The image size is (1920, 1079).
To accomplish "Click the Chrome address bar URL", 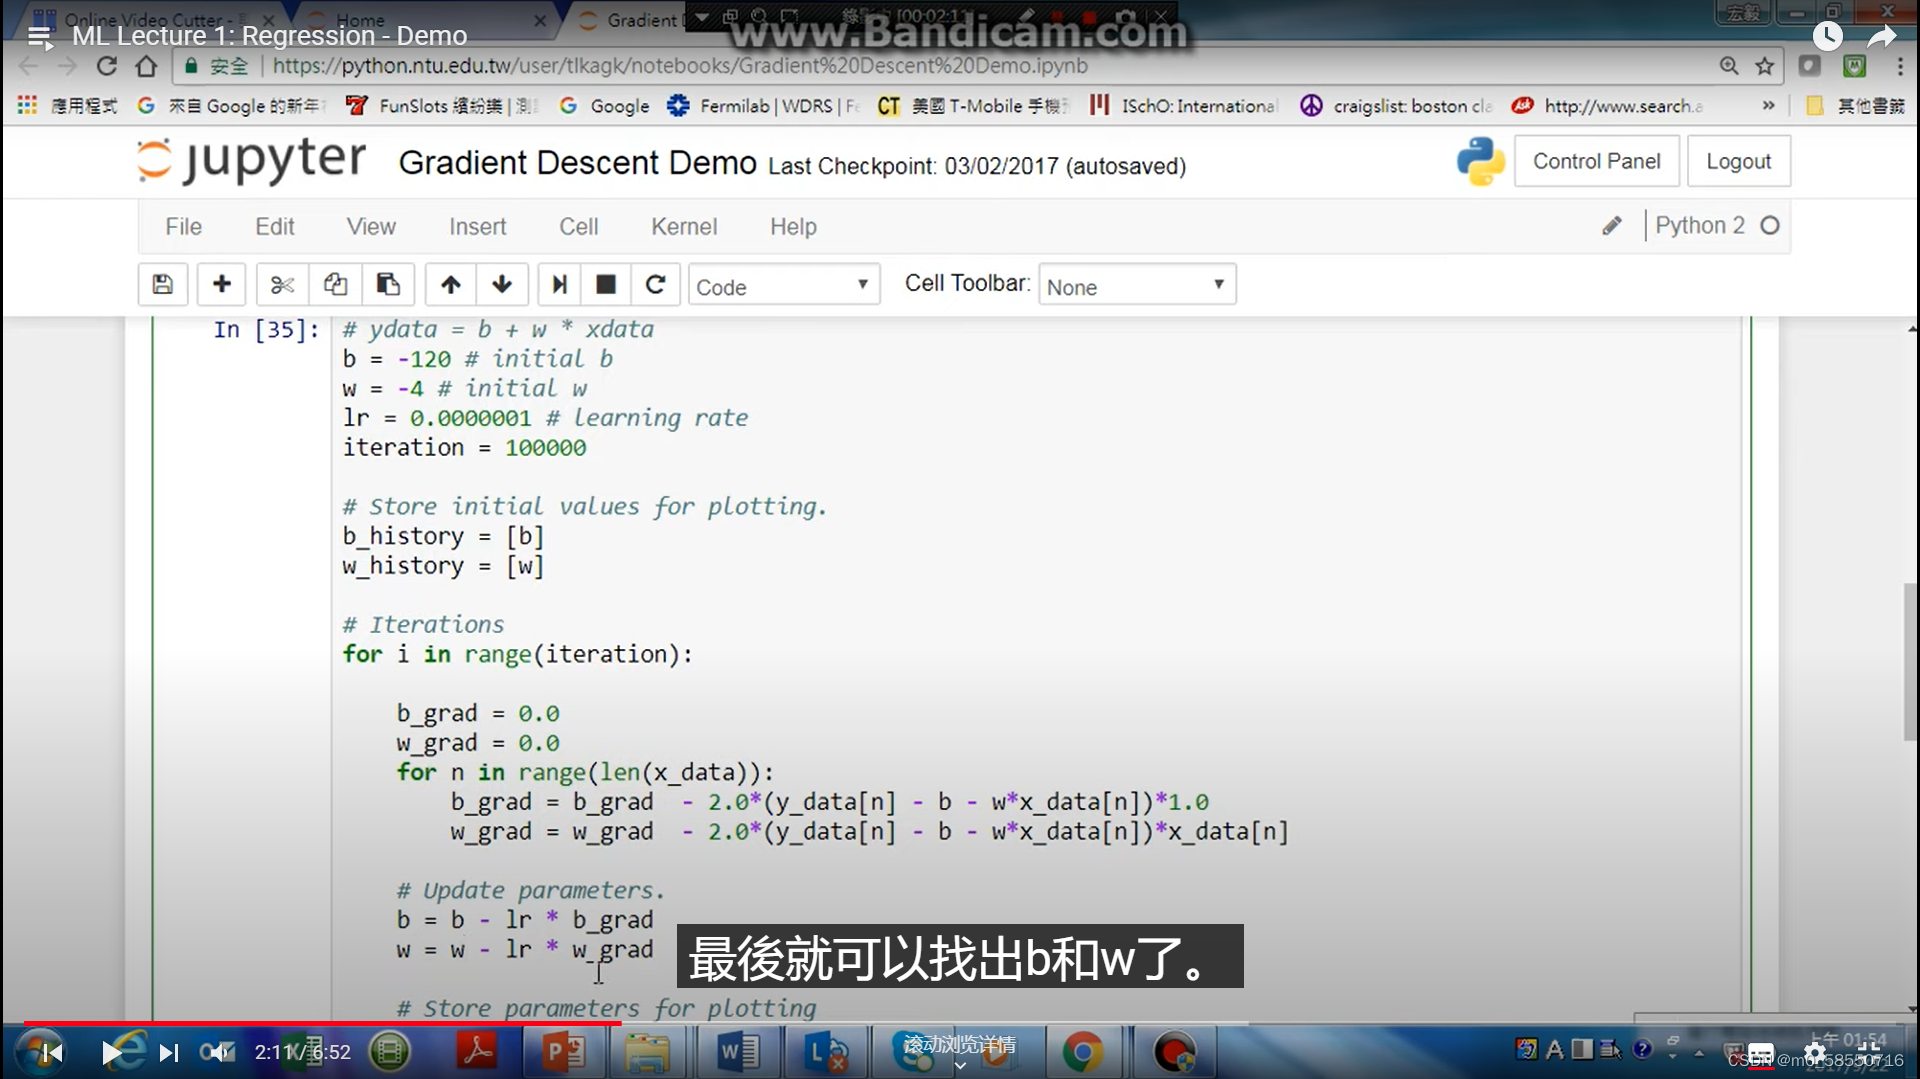I will [x=680, y=66].
